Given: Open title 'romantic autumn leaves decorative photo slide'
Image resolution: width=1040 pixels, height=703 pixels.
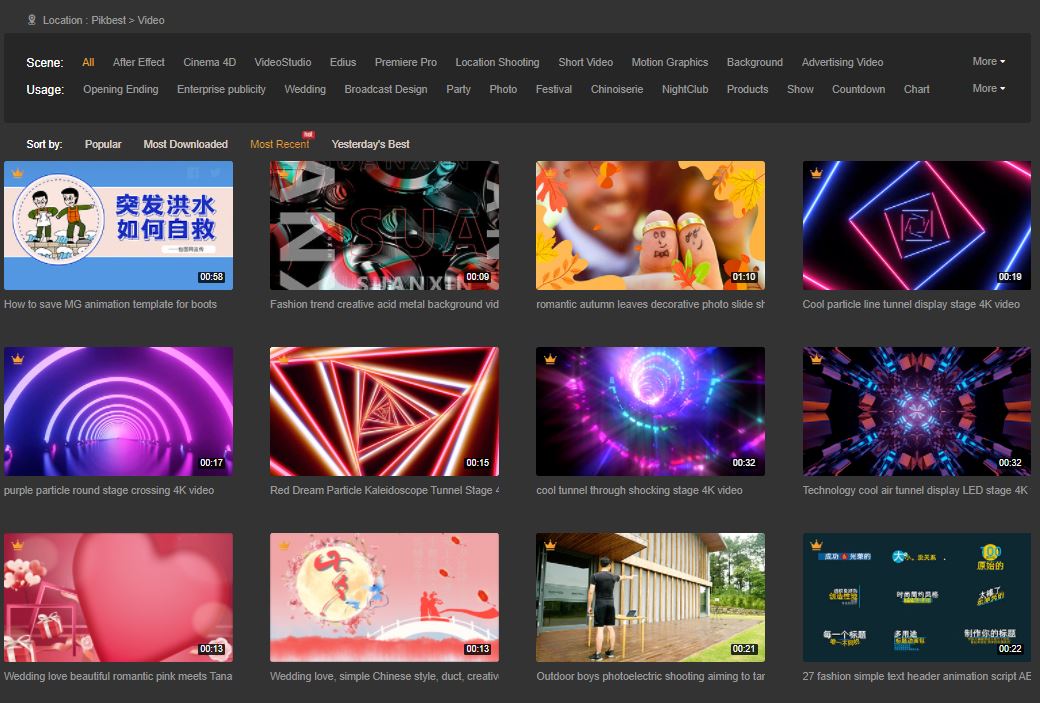Looking at the screenshot, I should pyautogui.click(x=650, y=304).
